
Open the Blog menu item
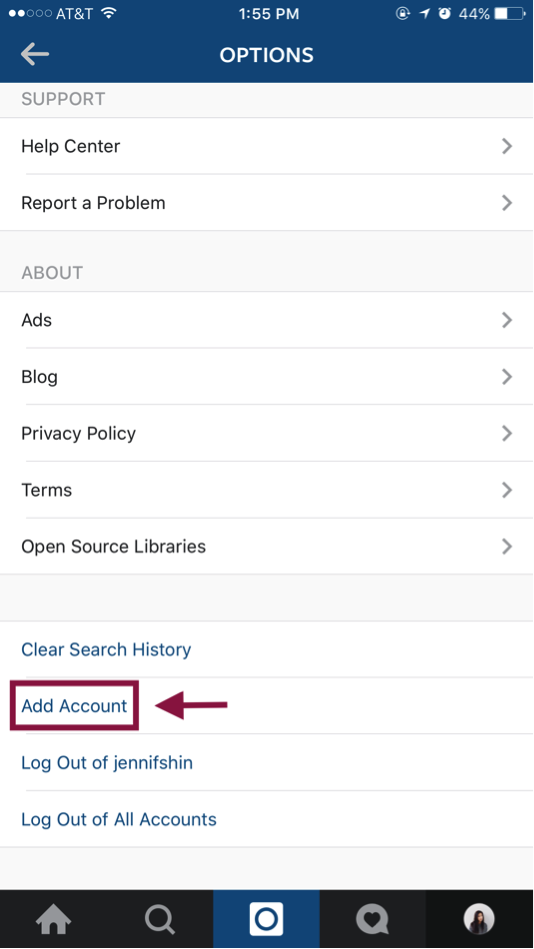(x=267, y=376)
